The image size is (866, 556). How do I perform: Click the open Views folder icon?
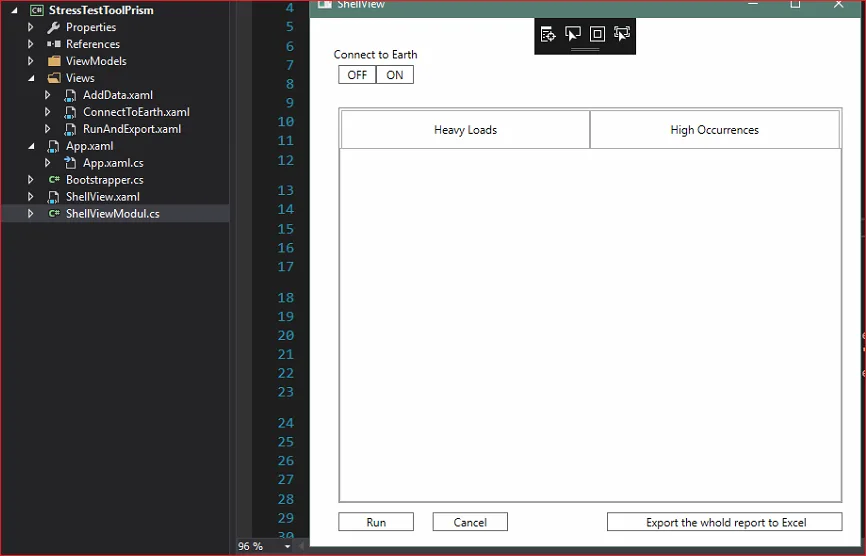(x=54, y=78)
